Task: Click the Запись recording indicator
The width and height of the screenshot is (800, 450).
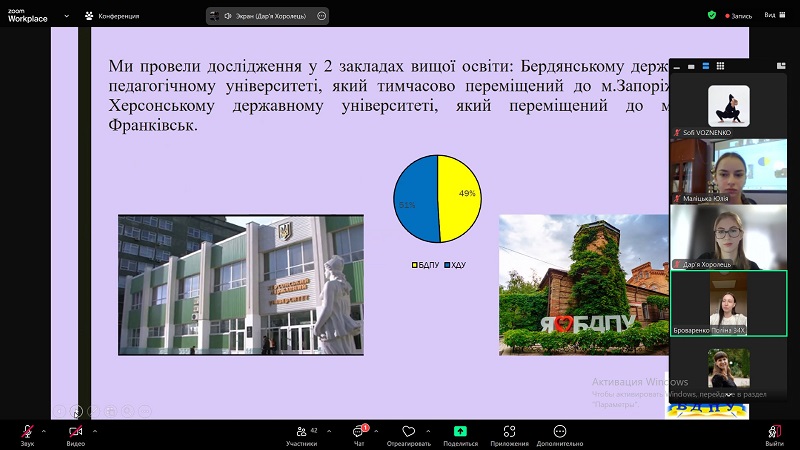Action: click(x=738, y=16)
